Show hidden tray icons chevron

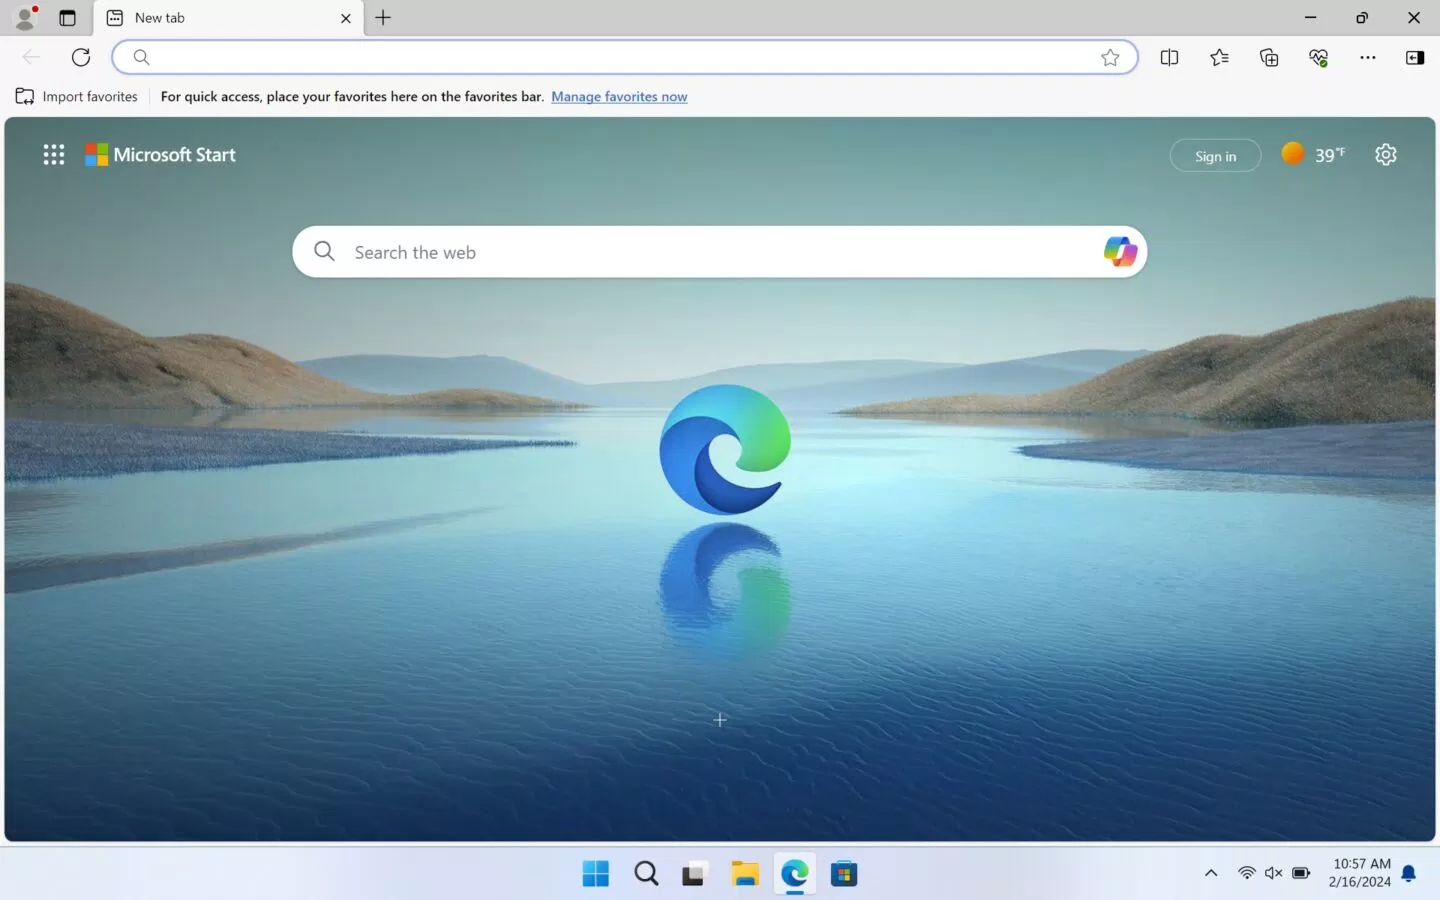click(x=1211, y=873)
